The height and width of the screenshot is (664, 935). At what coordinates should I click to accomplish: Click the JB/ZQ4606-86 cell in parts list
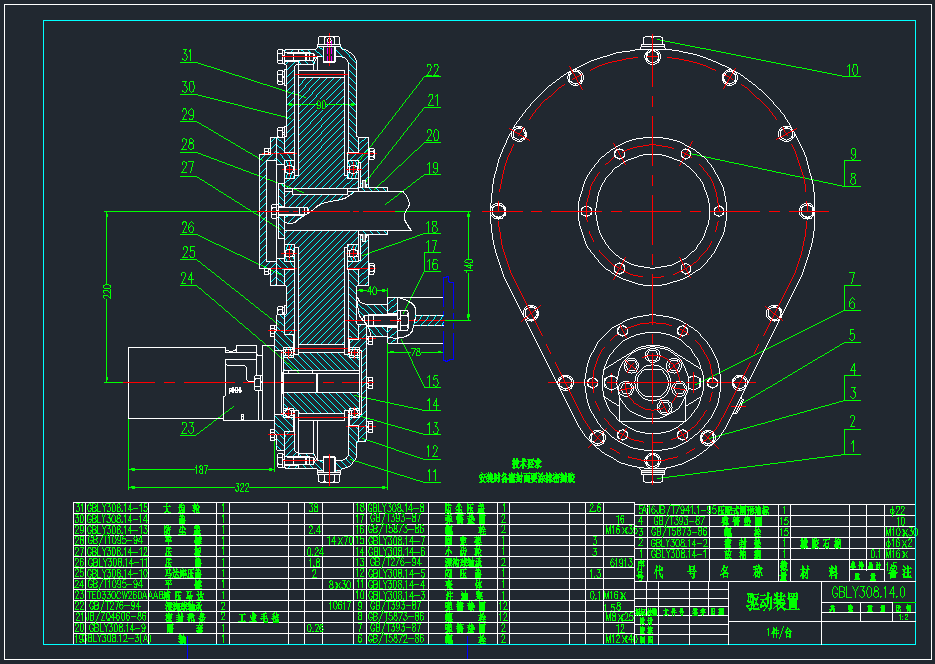tap(116, 617)
